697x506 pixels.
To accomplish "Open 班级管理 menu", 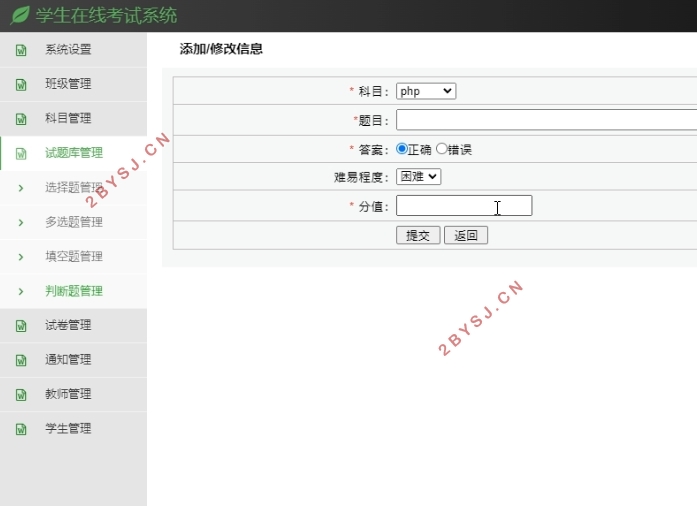I will [x=73, y=84].
